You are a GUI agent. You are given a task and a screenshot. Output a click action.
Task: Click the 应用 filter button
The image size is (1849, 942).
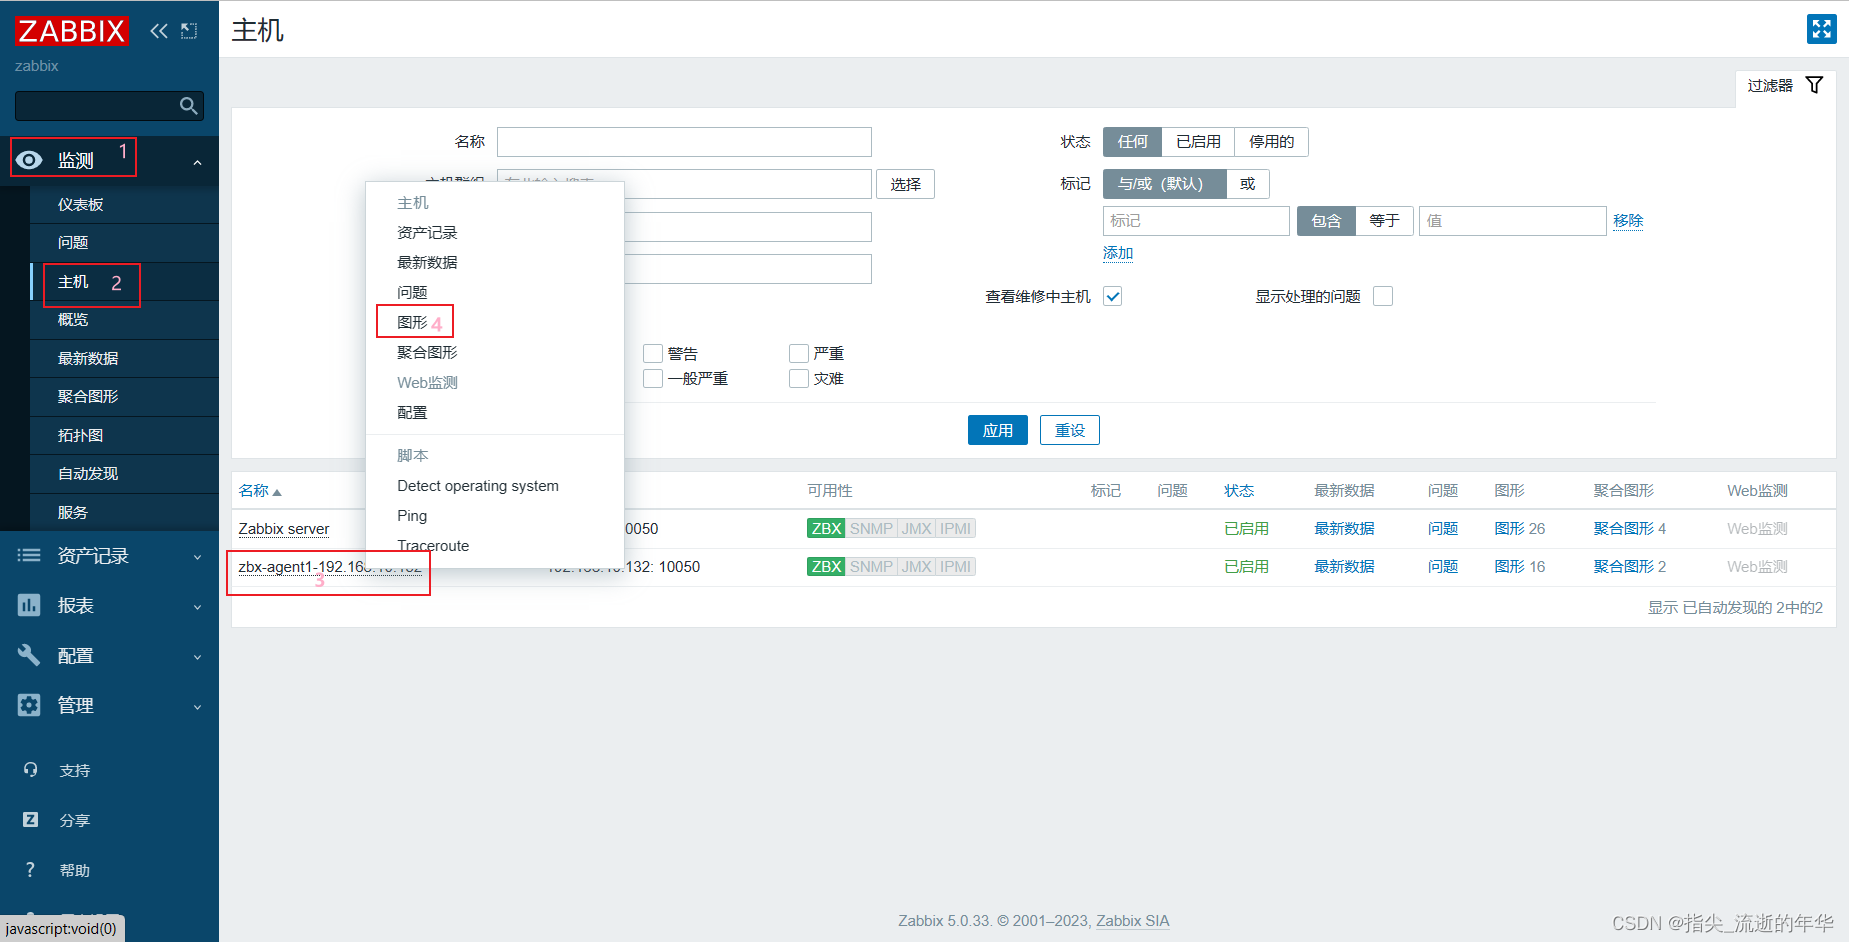click(997, 430)
